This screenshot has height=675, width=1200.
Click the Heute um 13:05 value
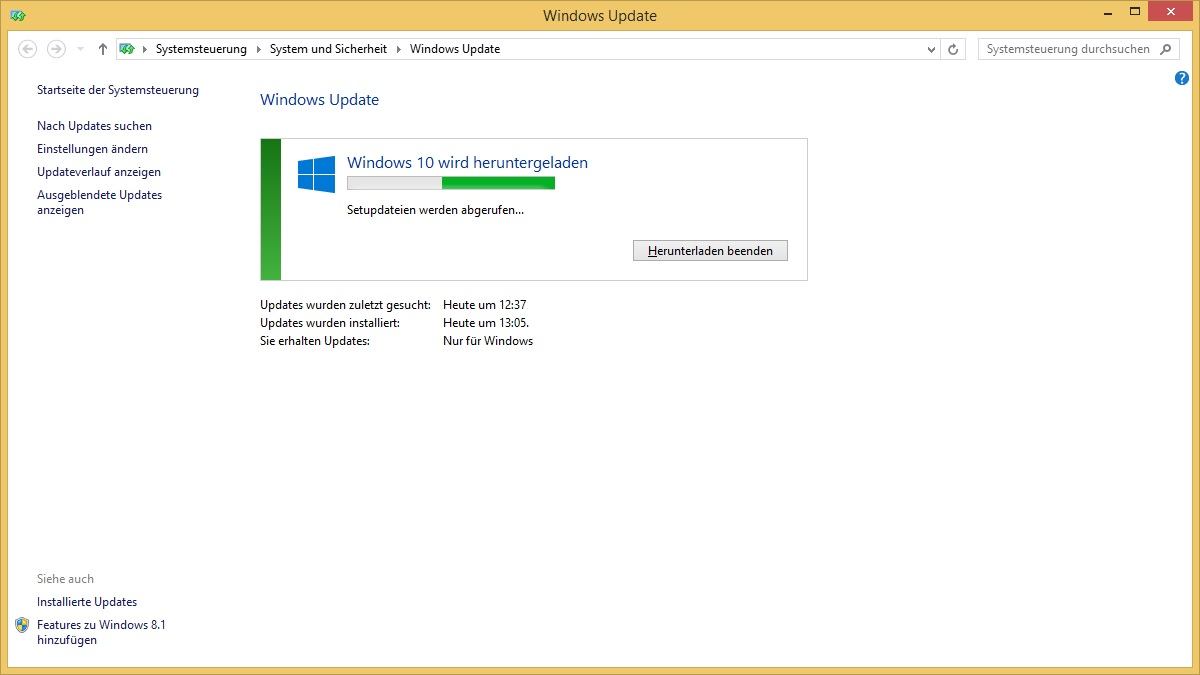pyautogui.click(x=486, y=323)
